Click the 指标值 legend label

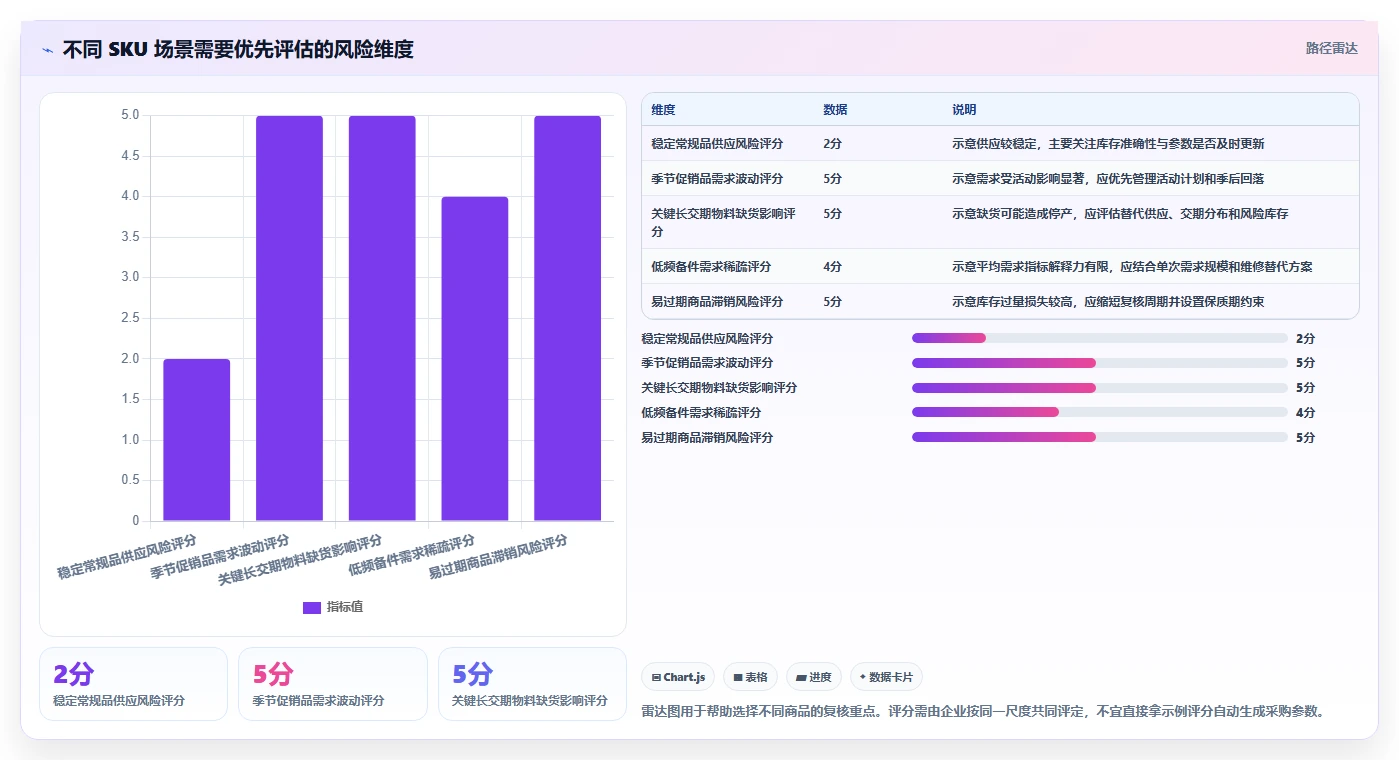click(x=344, y=607)
